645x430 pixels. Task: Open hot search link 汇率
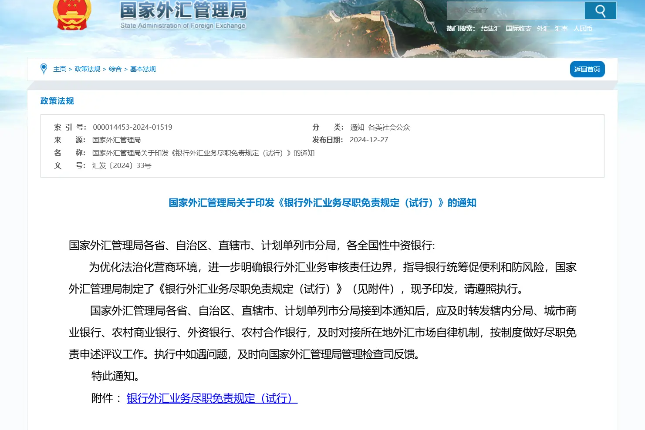pyautogui.click(x=561, y=28)
